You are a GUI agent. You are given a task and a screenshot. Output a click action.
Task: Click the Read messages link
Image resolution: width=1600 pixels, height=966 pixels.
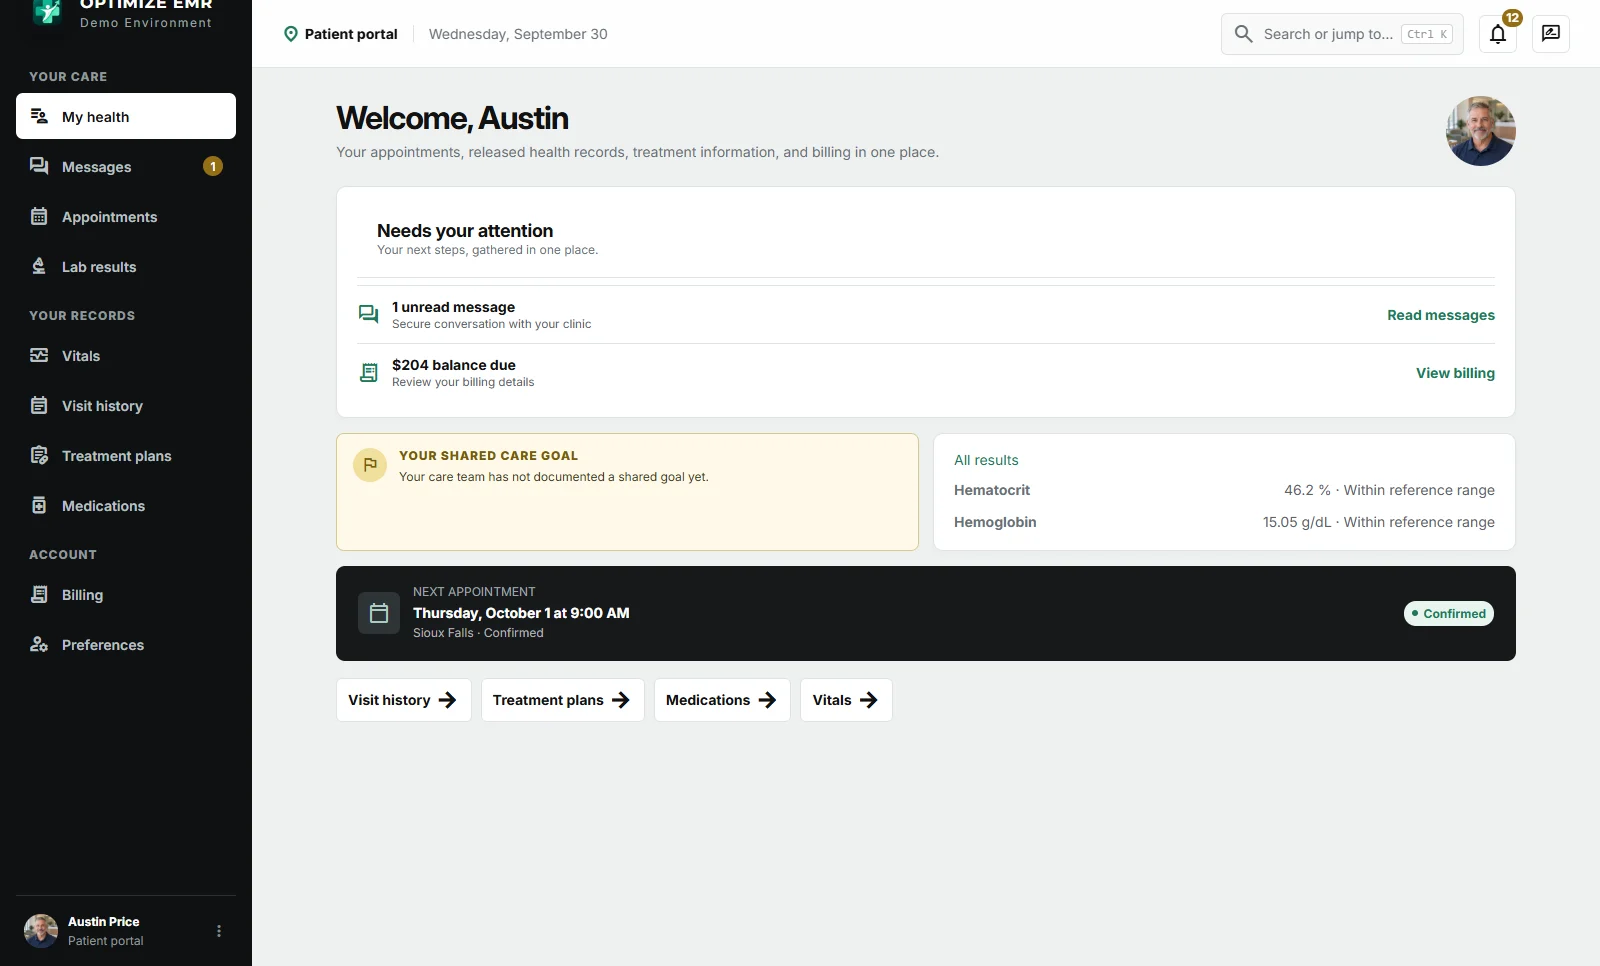1441,315
